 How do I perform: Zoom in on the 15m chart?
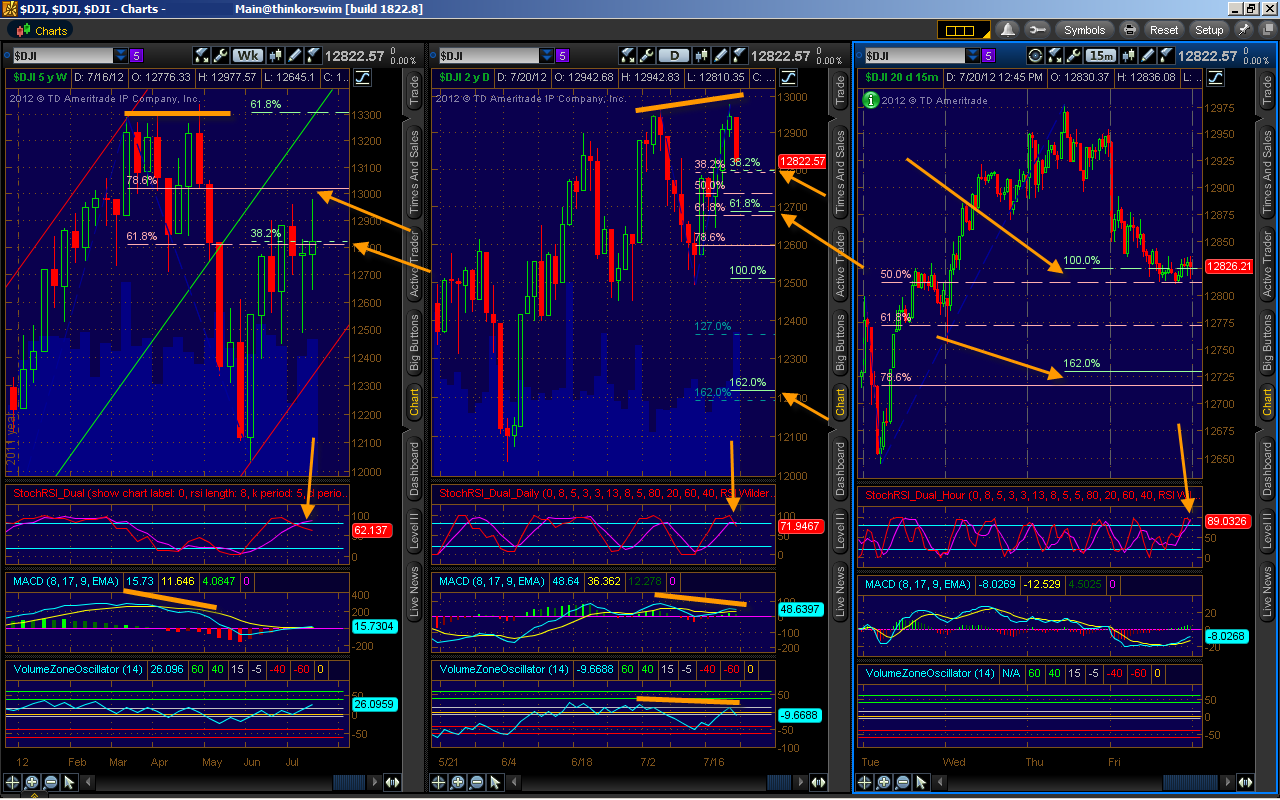click(x=885, y=783)
